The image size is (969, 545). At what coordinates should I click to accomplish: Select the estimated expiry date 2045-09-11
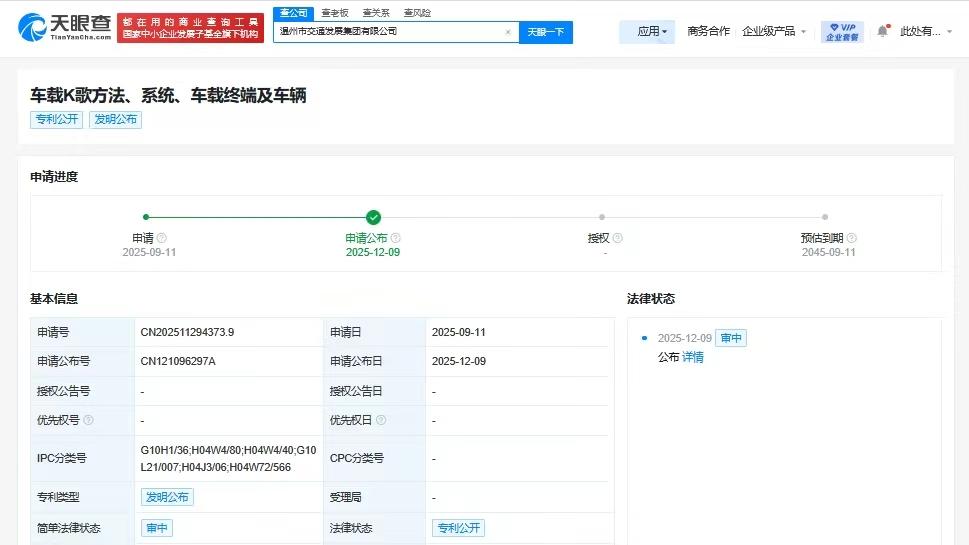click(829, 253)
